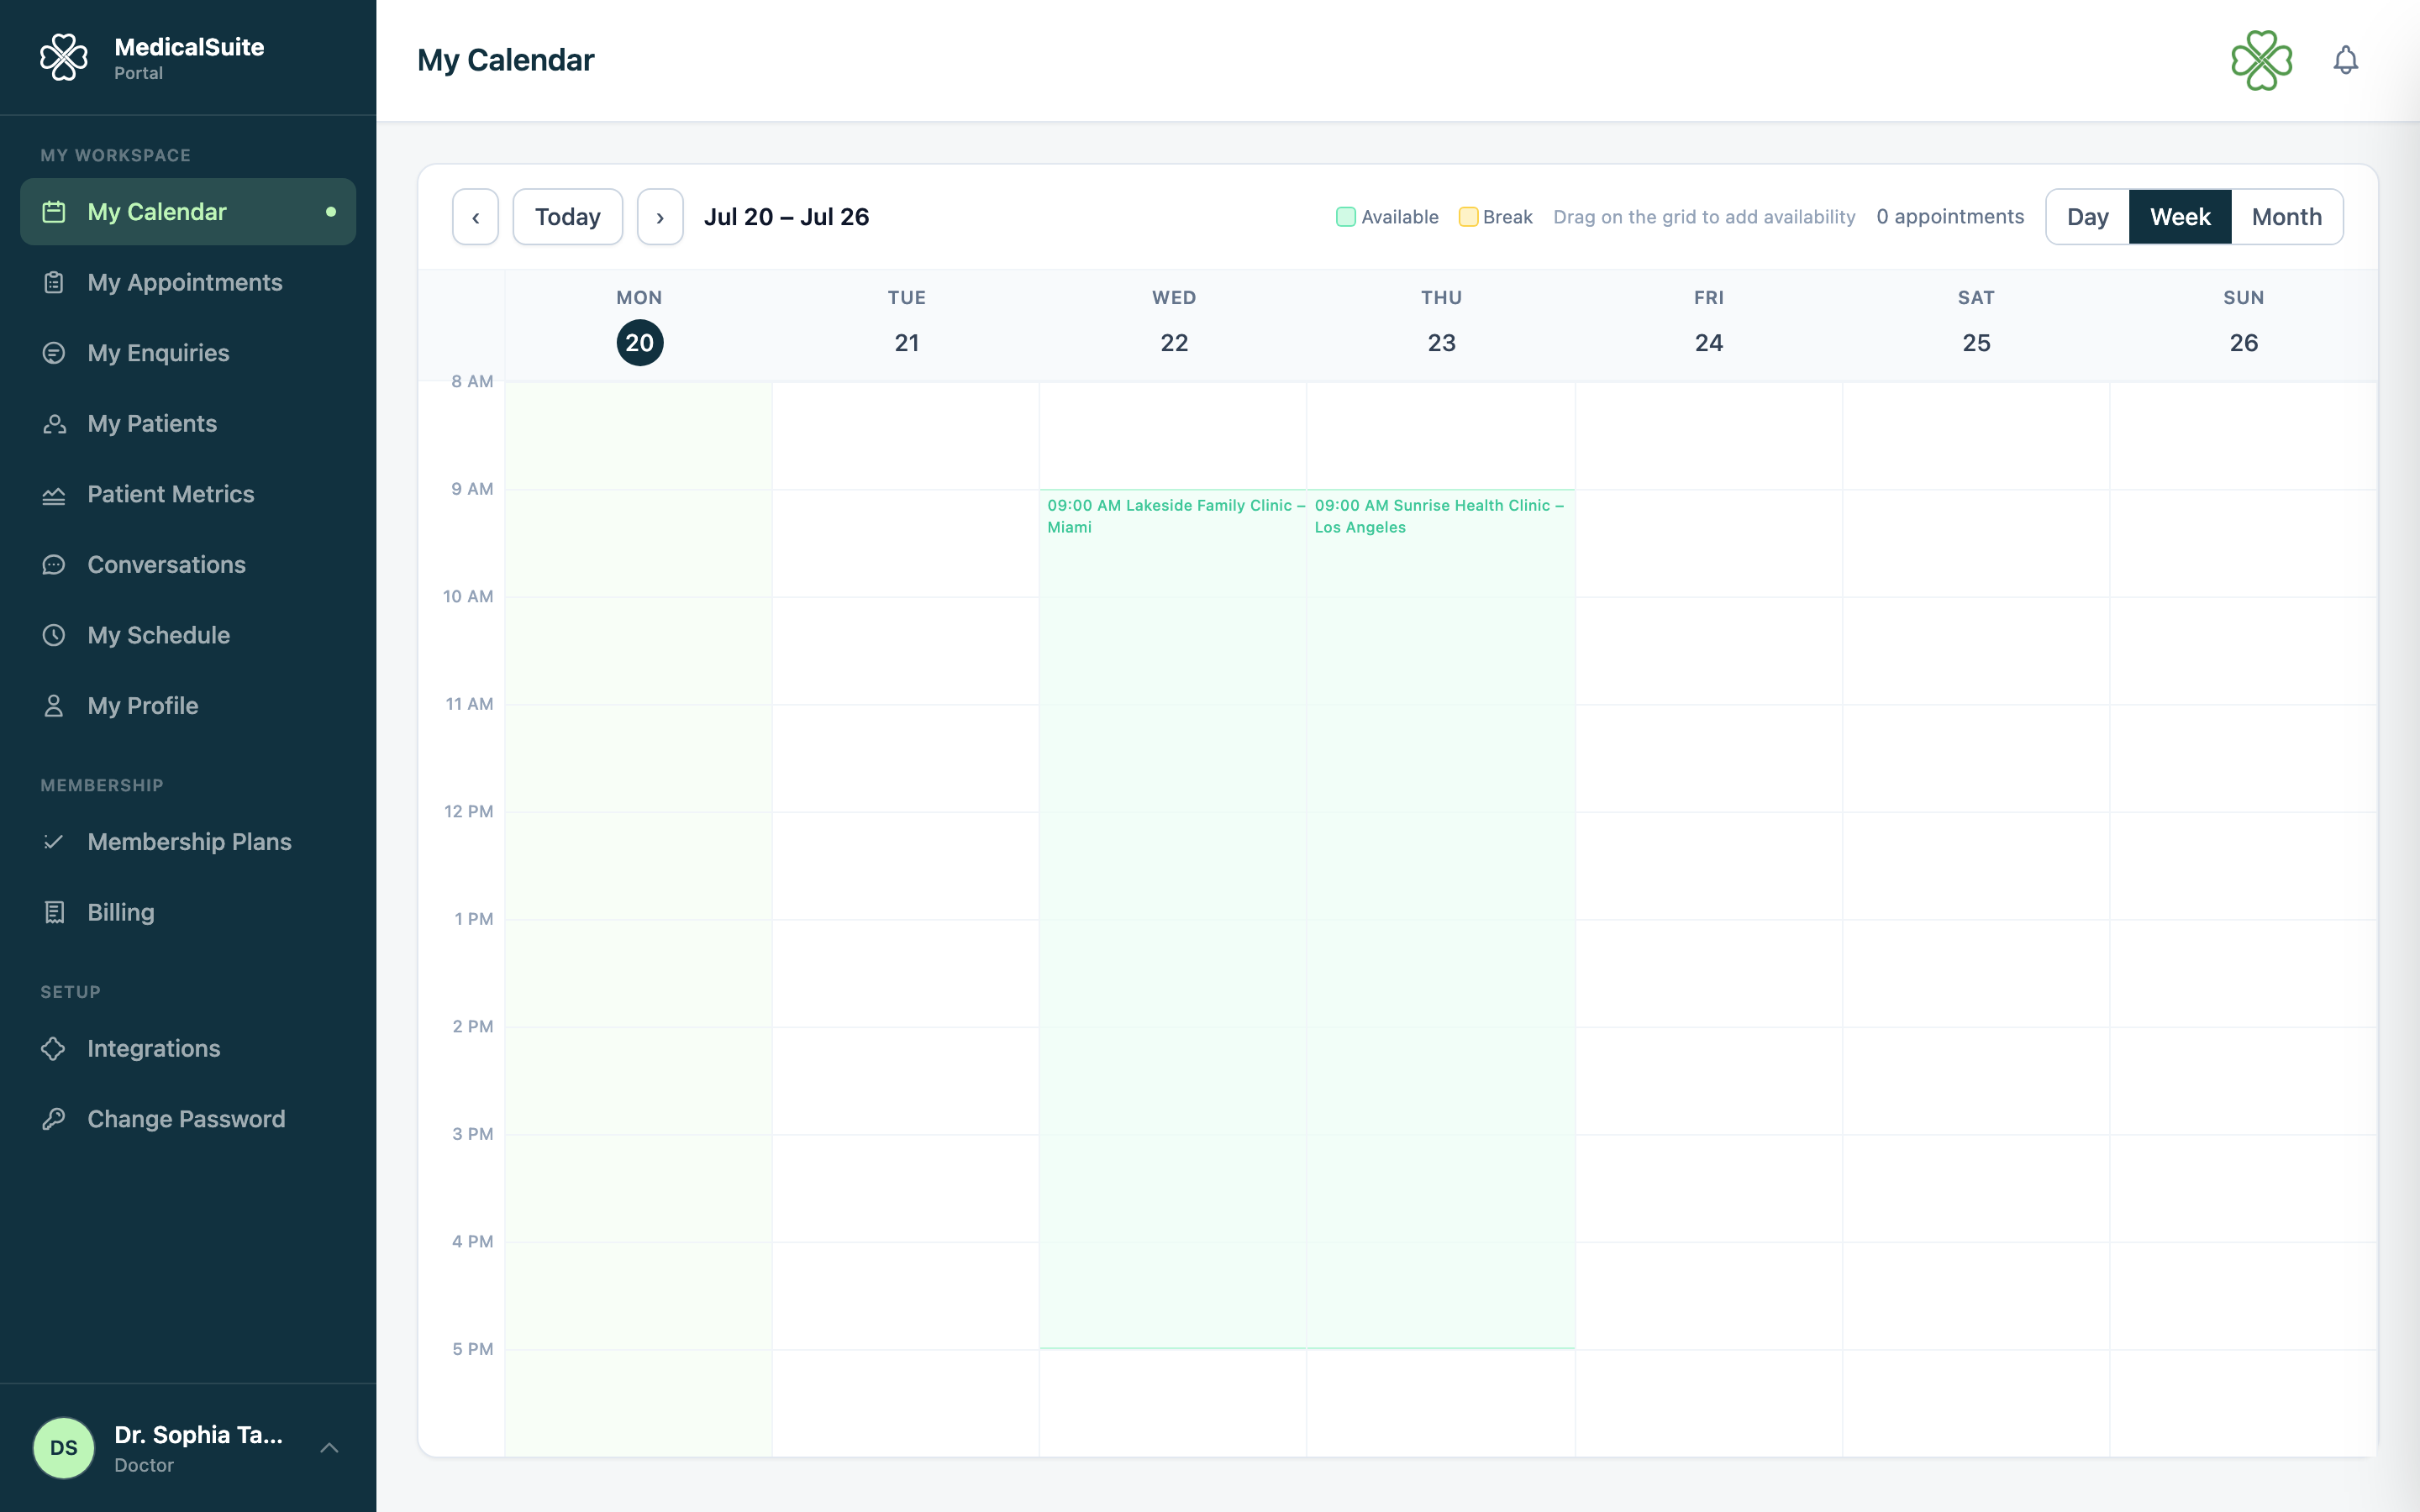Open My Enquiries chat icon
Viewport: 2420px width, 1512px height.
[54, 353]
